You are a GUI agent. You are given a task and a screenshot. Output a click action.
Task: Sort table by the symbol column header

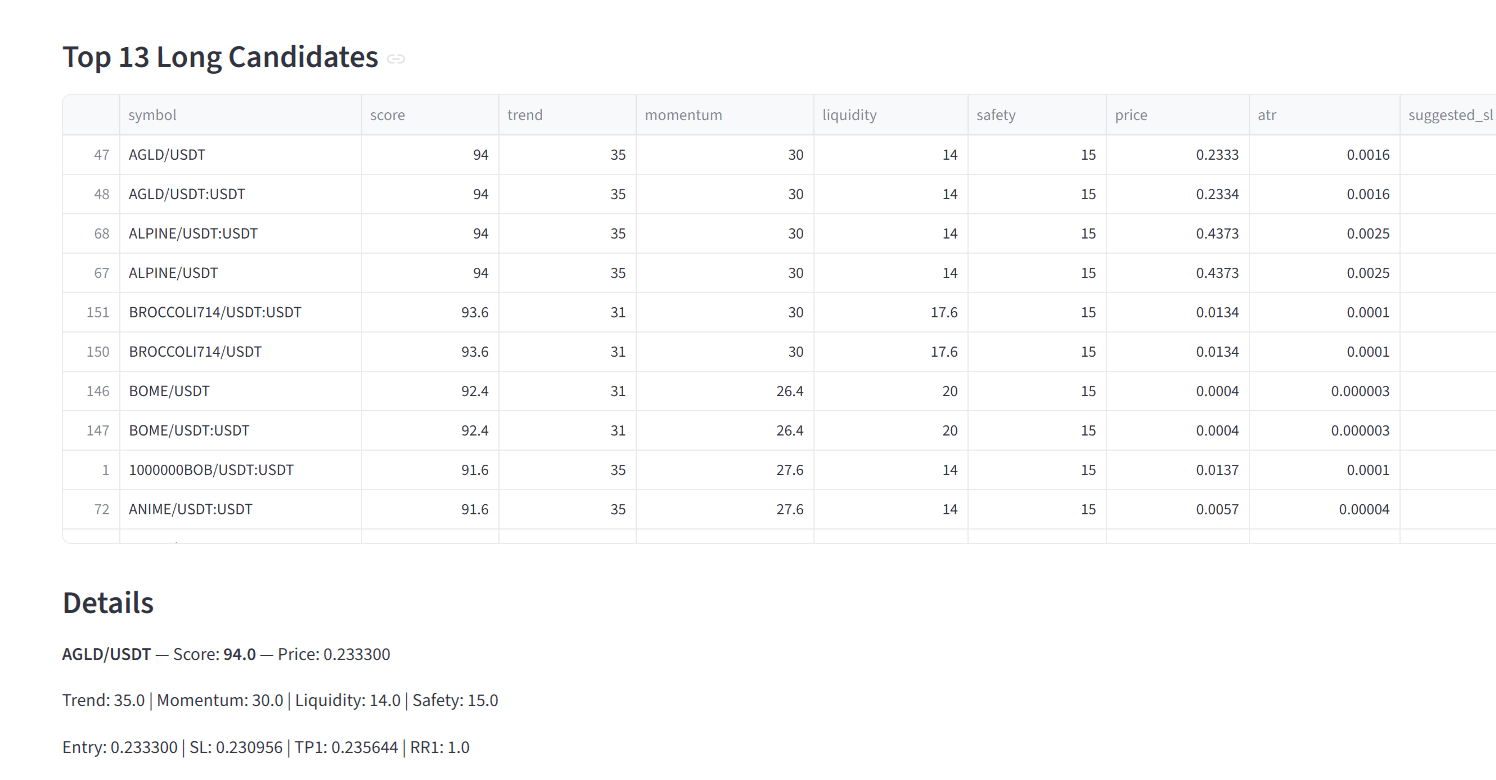coord(152,115)
